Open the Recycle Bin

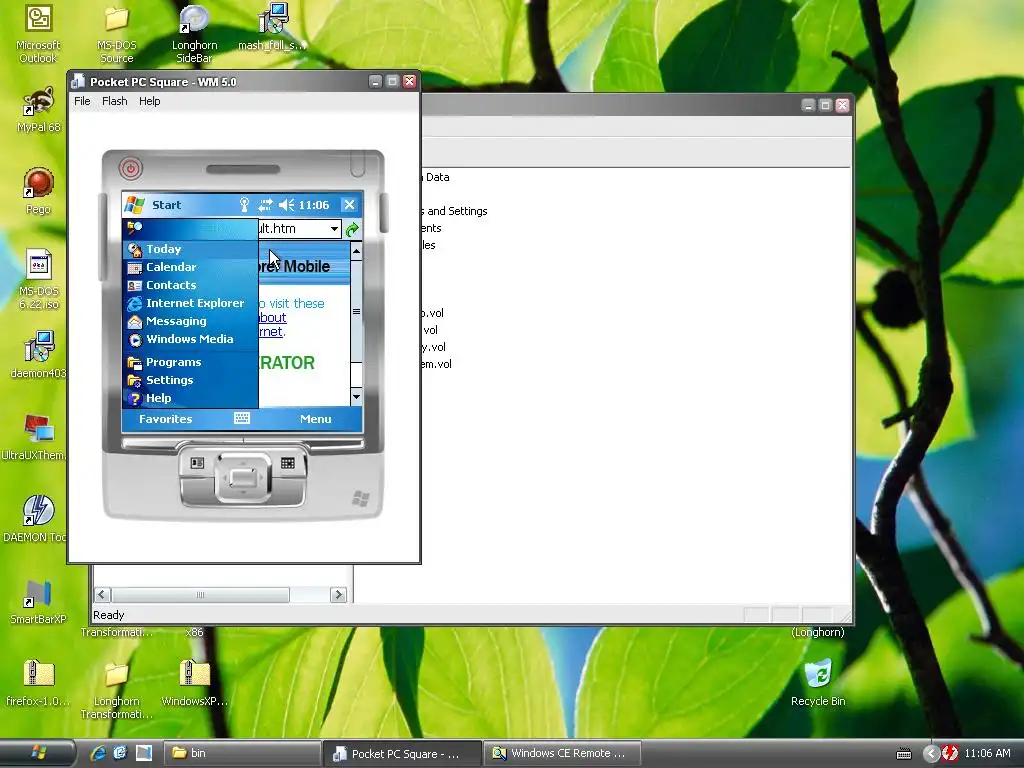(x=818, y=683)
